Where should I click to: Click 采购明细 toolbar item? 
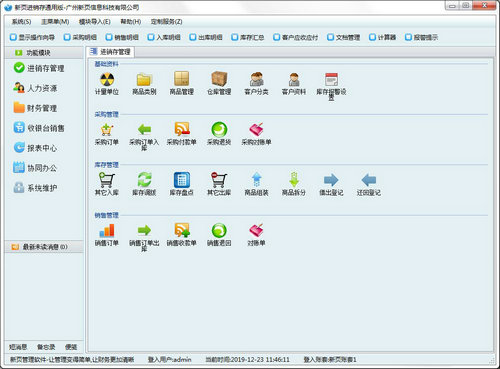click(80, 37)
